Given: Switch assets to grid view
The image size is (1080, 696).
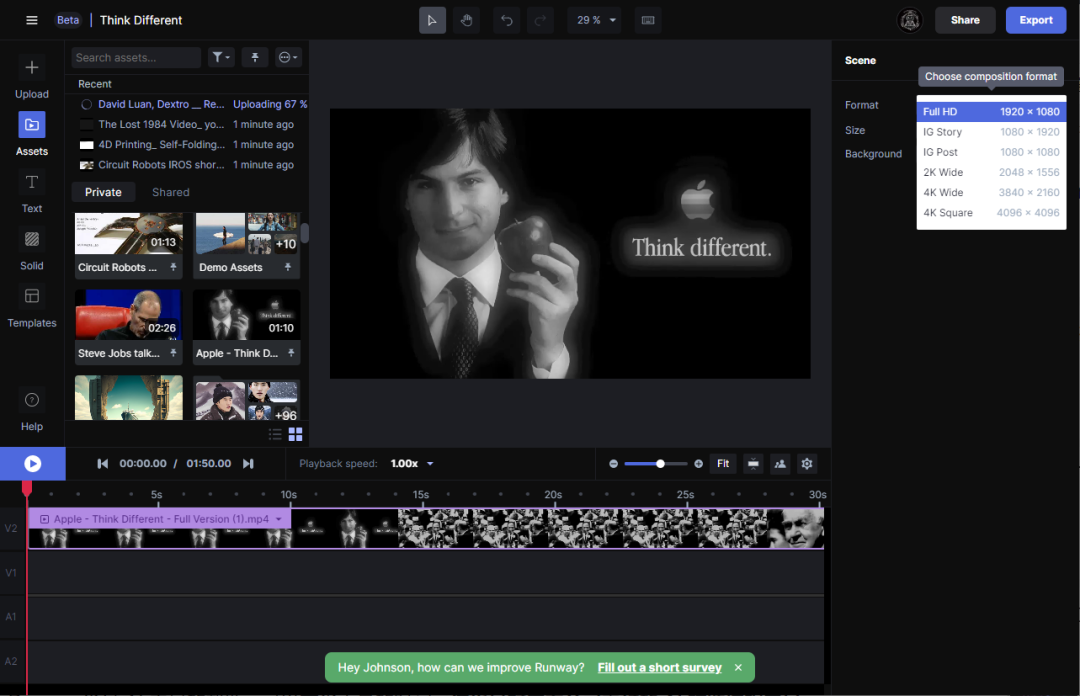Looking at the screenshot, I should tap(296, 434).
